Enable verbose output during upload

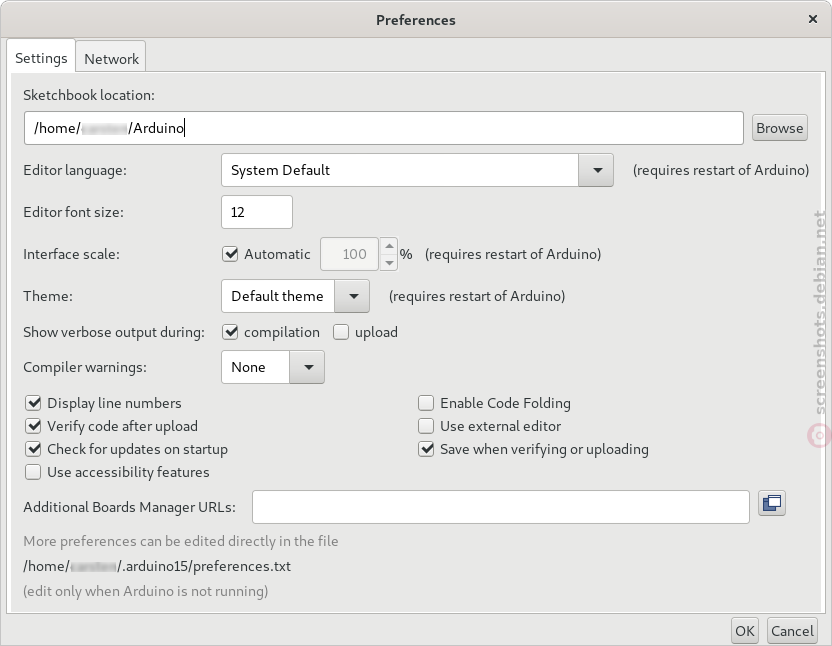click(341, 332)
